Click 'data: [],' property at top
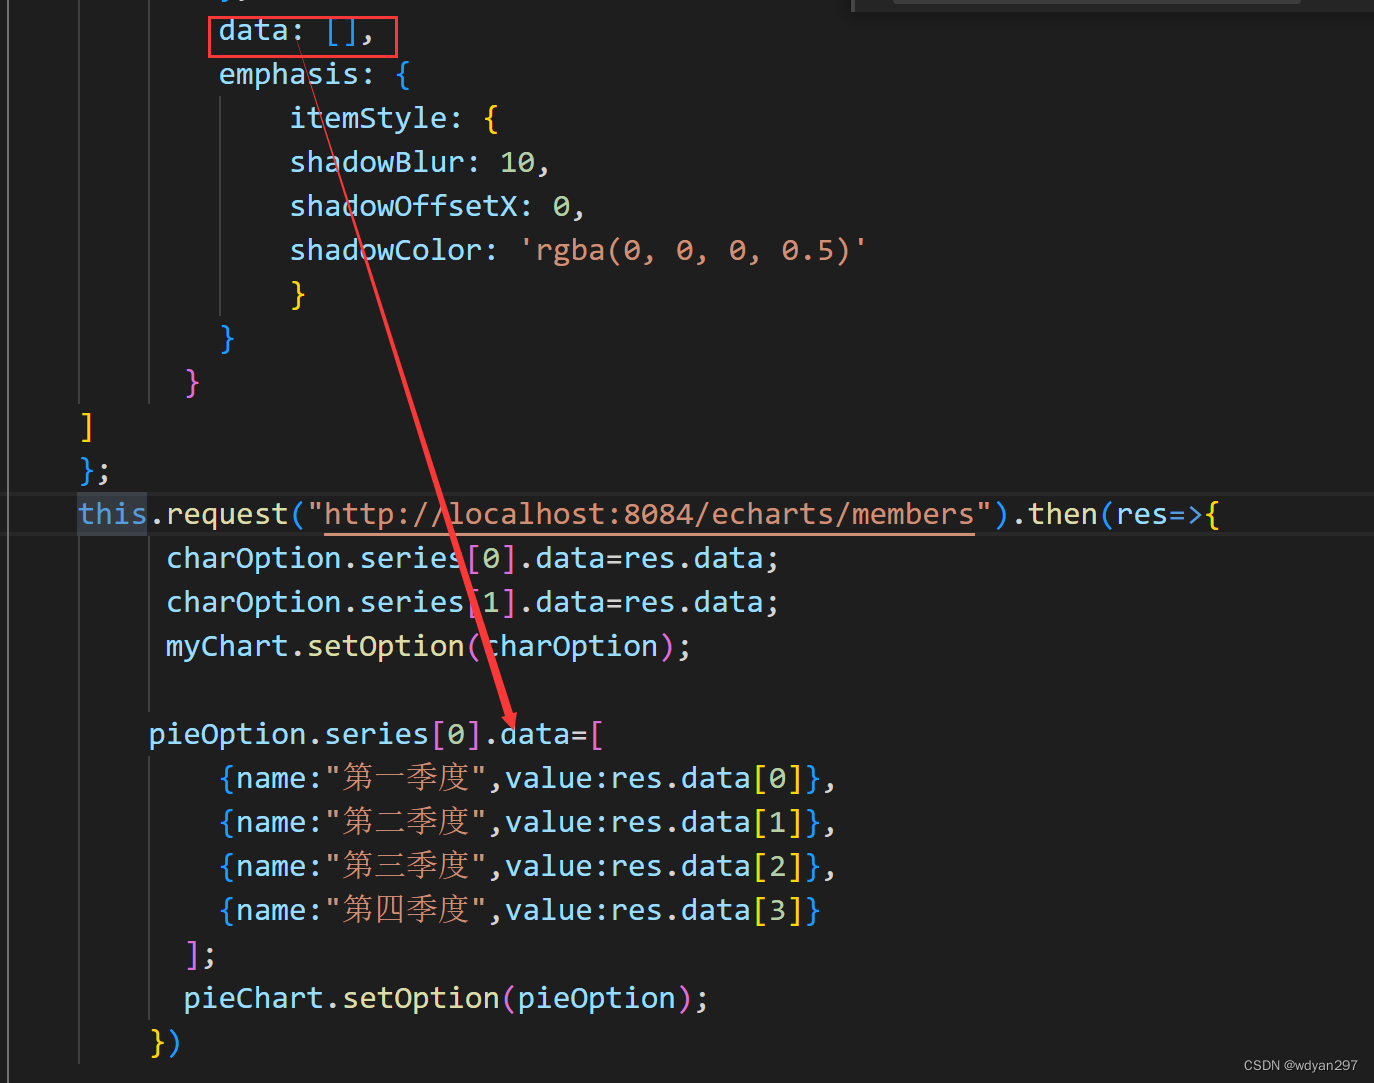 [x=296, y=31]
